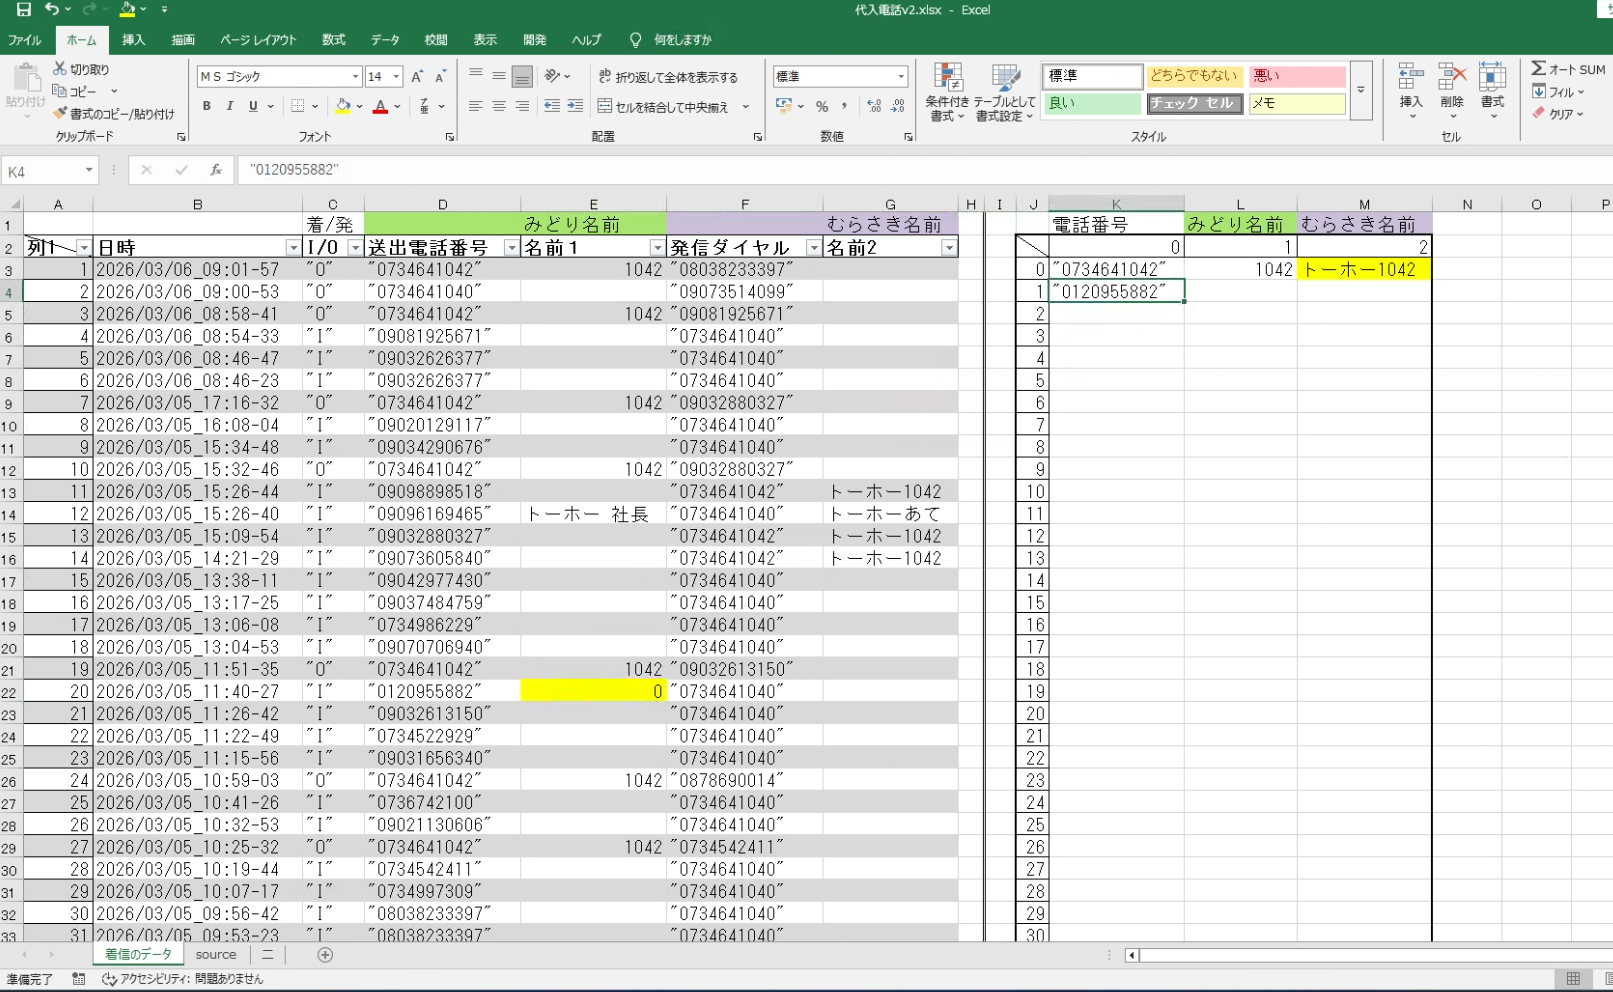Toggle Italic formatting
This screenshot has width=1613, height=992.
point(230,106)
